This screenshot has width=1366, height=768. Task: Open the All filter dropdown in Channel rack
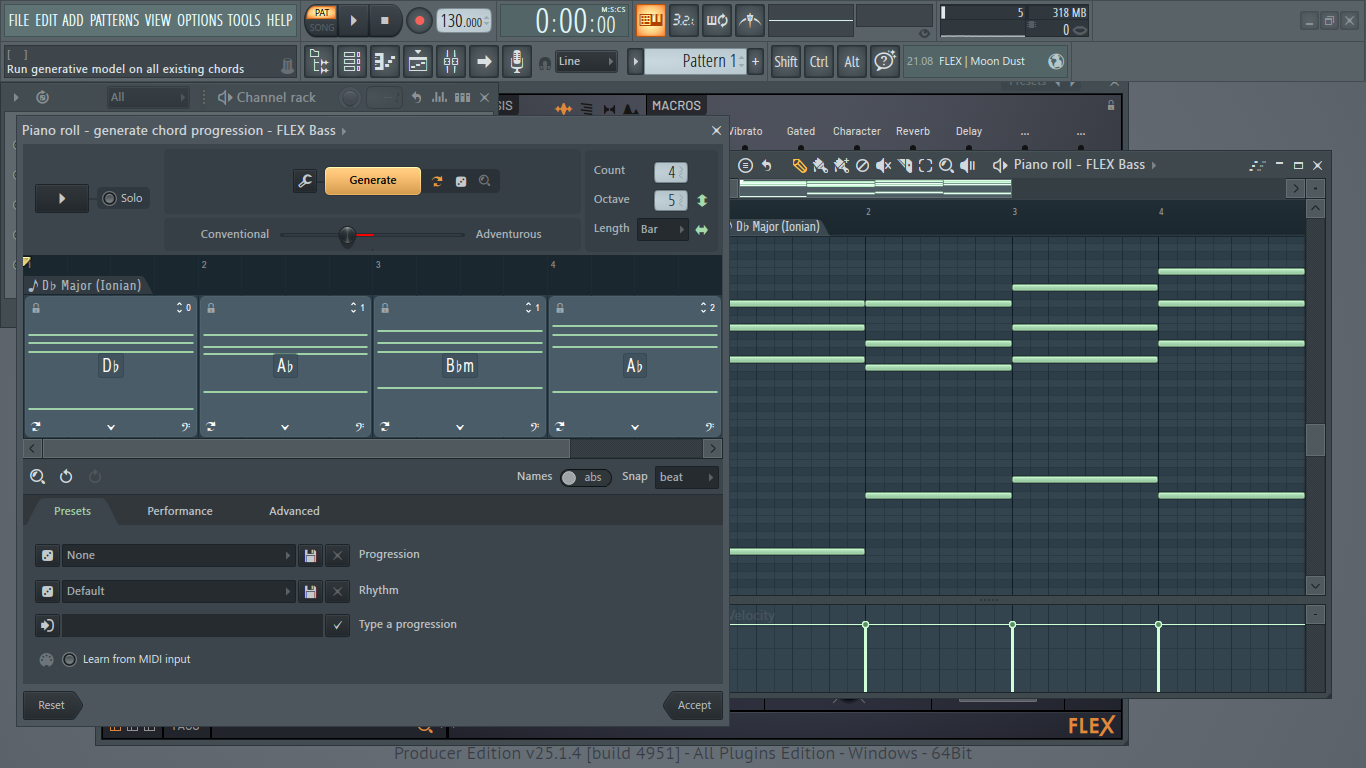pyautogui.click(x=148, y=97)
